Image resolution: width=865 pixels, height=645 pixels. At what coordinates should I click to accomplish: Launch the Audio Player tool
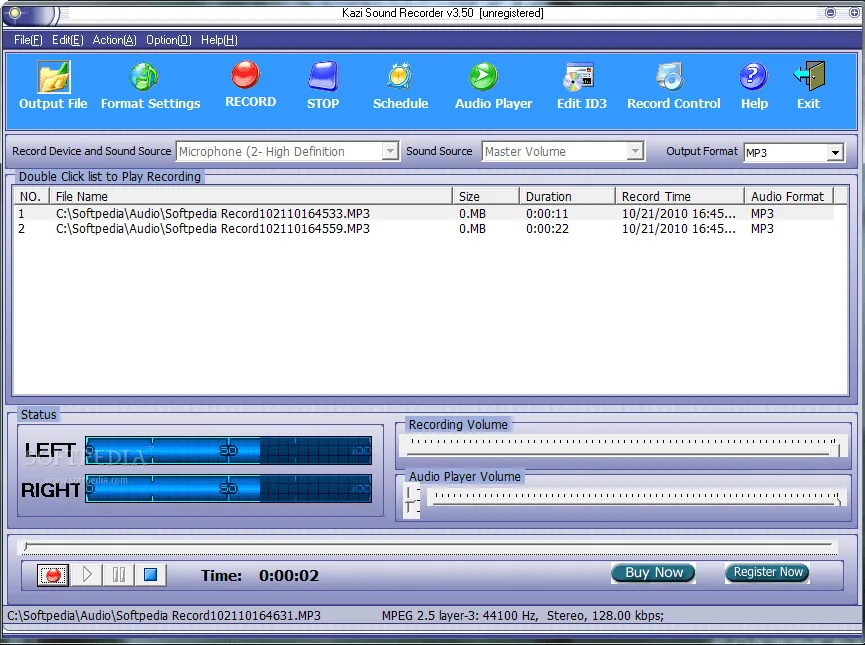click(493, 86)
